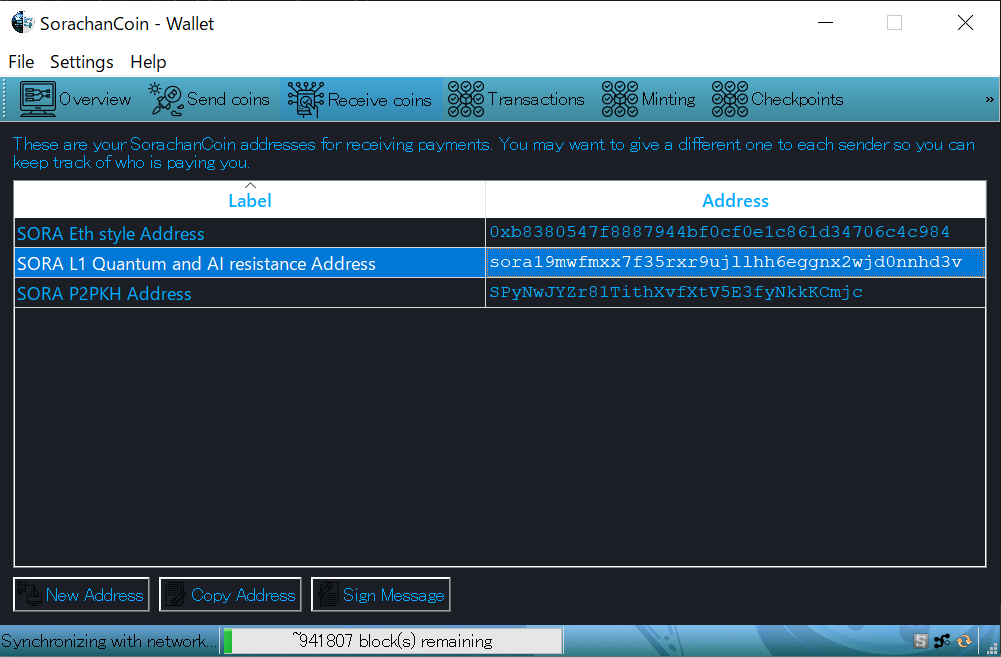This screenshot has height=658, width=1001.
Task: Click the New Address button
Action: [x=81, y=595]
